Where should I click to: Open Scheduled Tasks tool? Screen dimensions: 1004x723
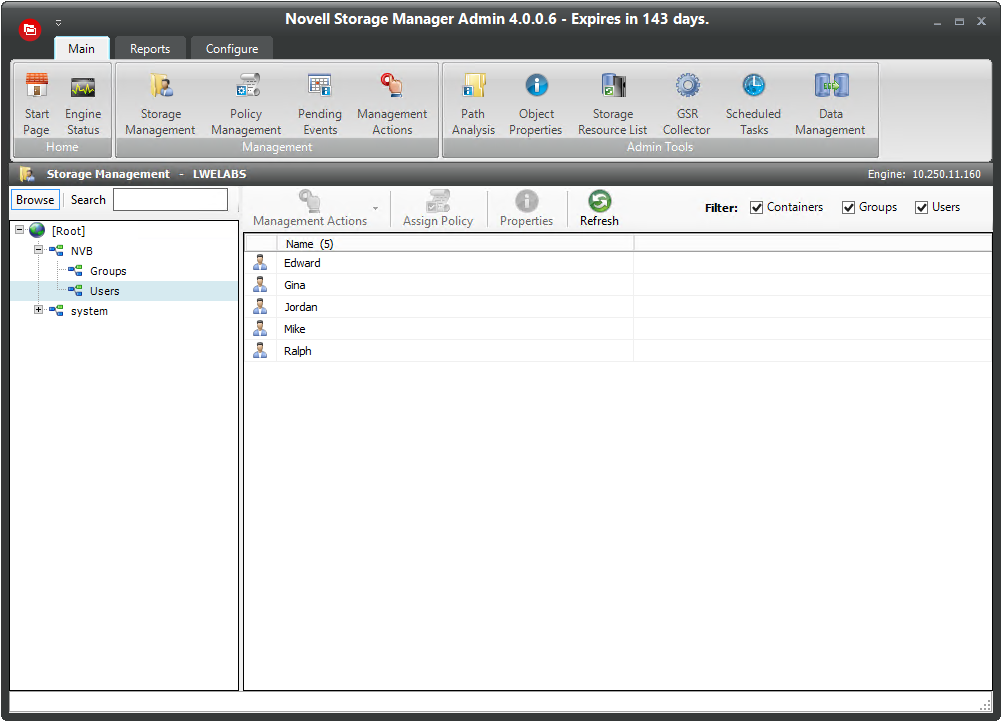(753, 103)
